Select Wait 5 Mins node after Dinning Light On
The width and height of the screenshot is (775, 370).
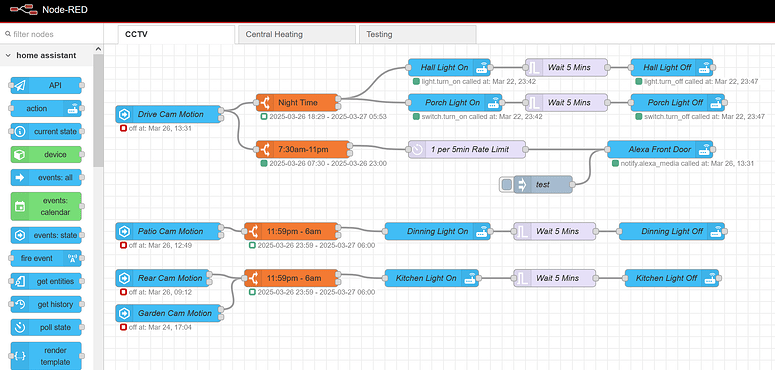click(x=554, y=231)
